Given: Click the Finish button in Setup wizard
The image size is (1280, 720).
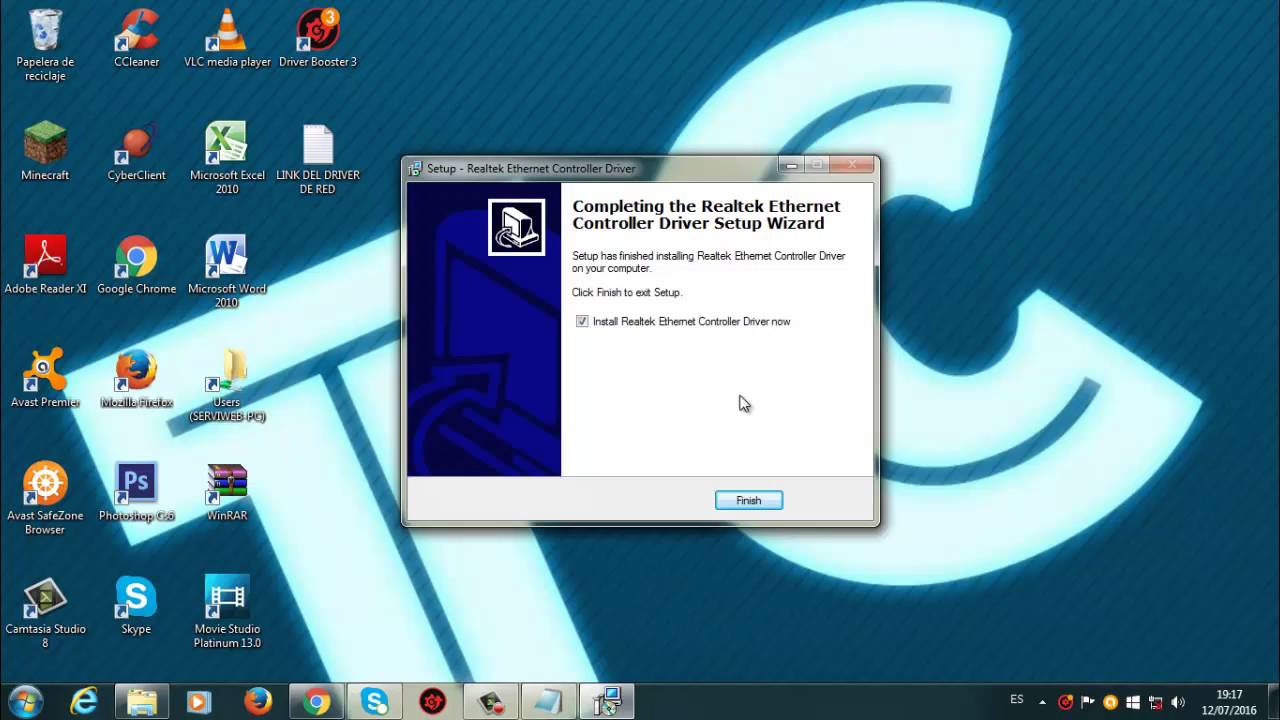Looking at the screenshot, I should 748,500.
